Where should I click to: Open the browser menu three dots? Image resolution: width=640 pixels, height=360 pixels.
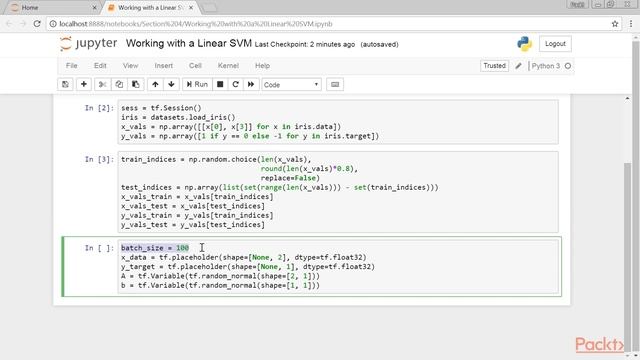[631, 24]
